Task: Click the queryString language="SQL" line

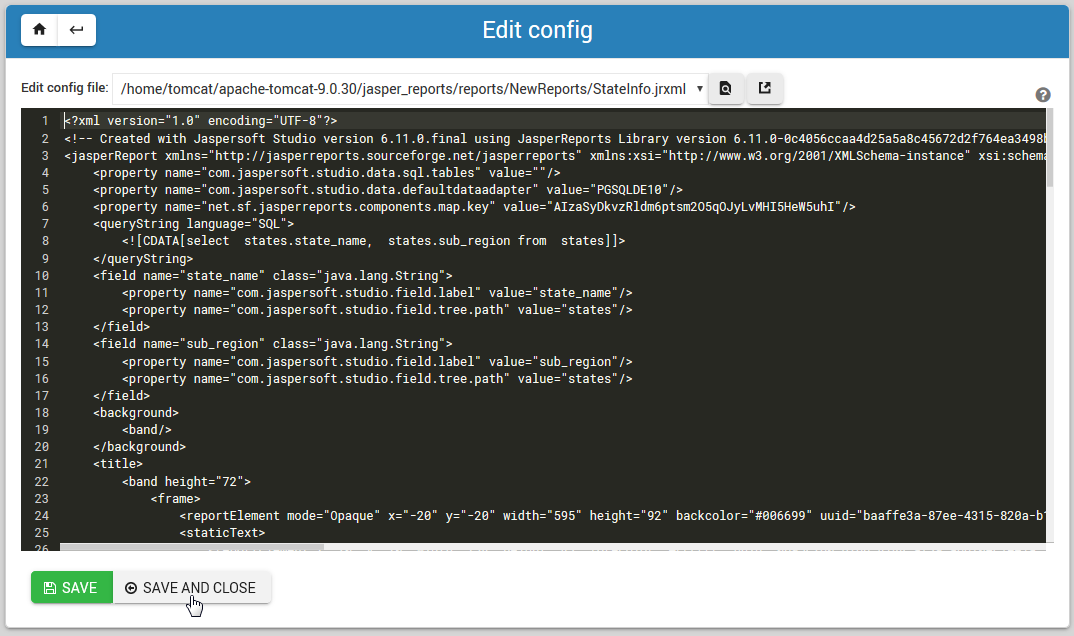Action: click(x=194, y=224)
